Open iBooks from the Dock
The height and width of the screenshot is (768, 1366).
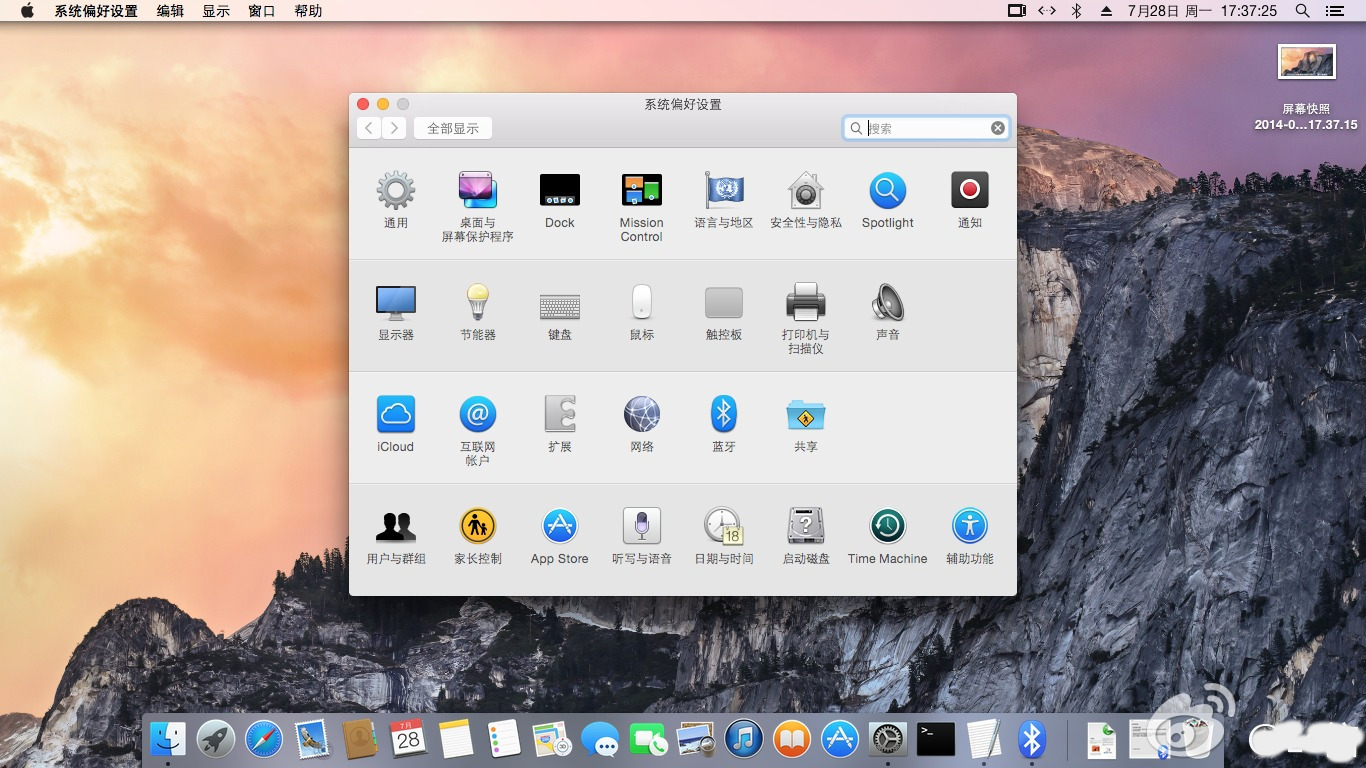pos(792,740)
